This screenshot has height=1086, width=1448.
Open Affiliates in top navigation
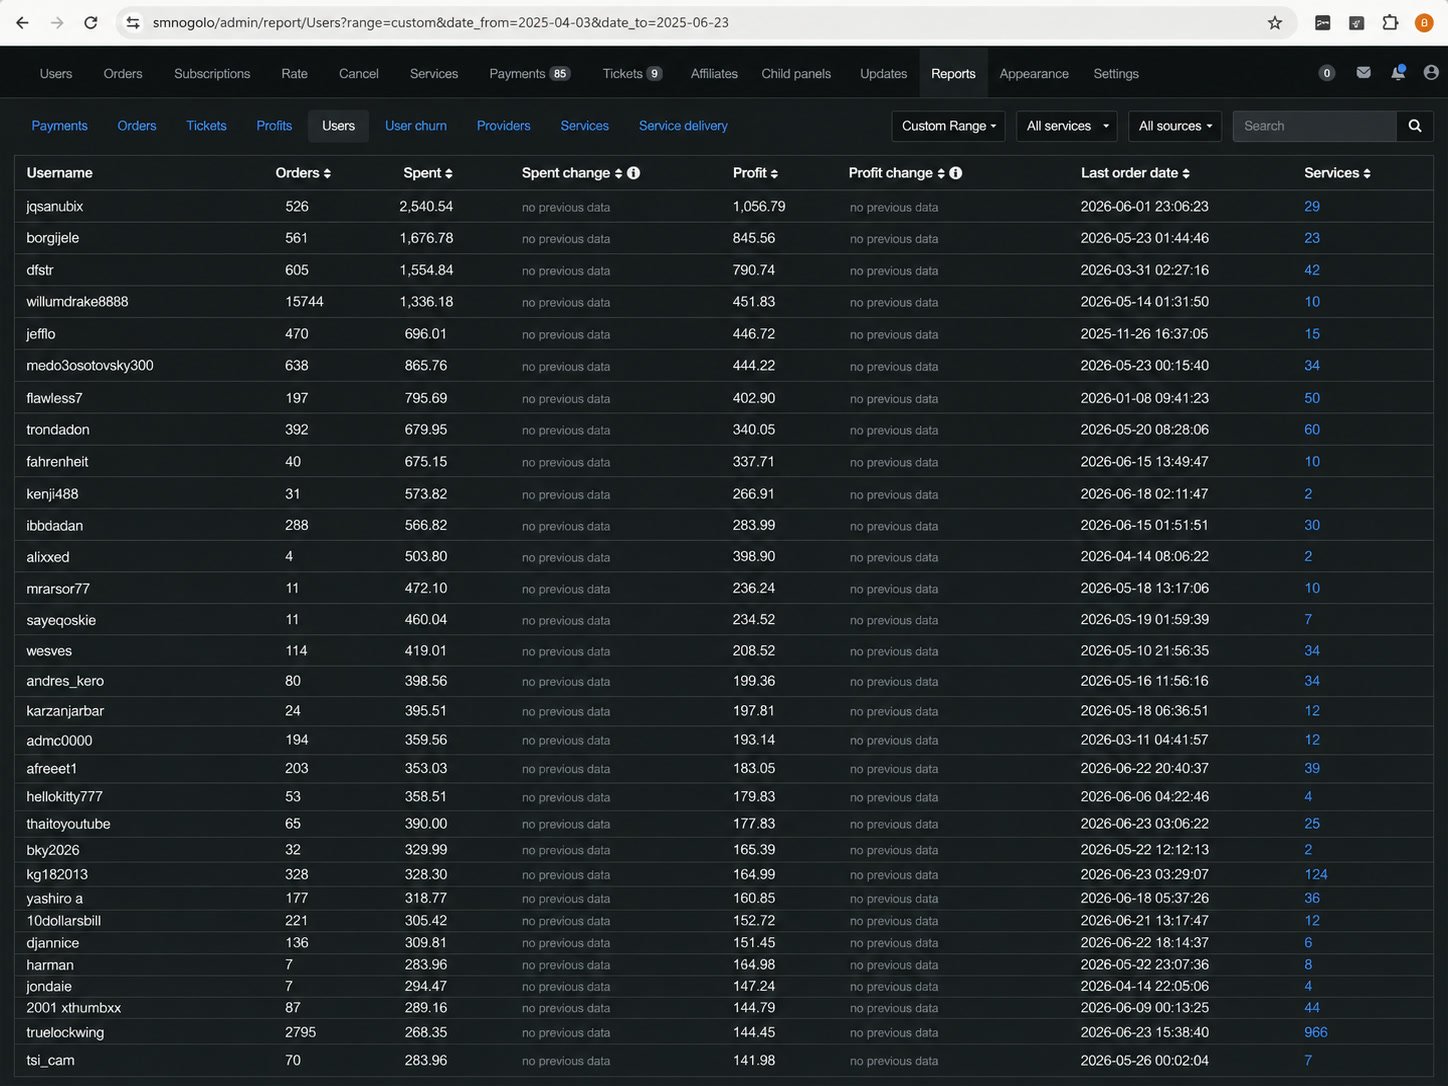coord(714,74)
